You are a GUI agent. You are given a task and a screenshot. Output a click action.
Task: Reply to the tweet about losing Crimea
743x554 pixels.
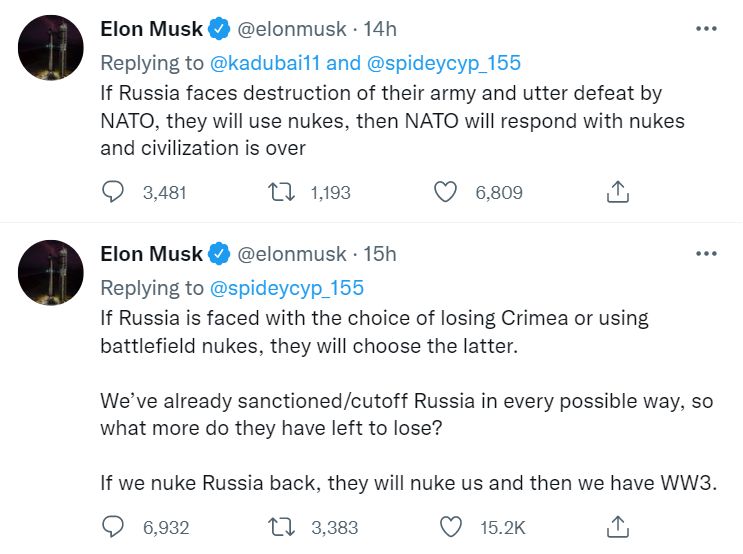(x=114, y=526)
